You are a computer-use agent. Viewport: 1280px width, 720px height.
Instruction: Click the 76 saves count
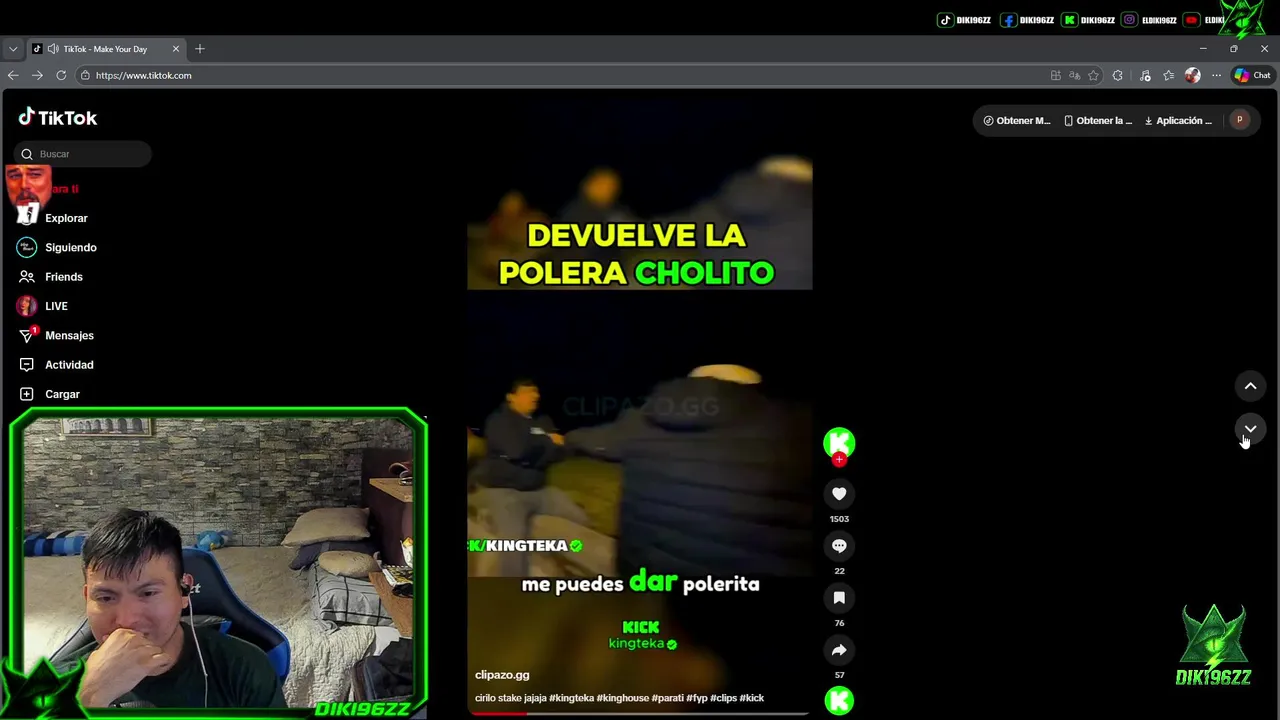(839, 623)
